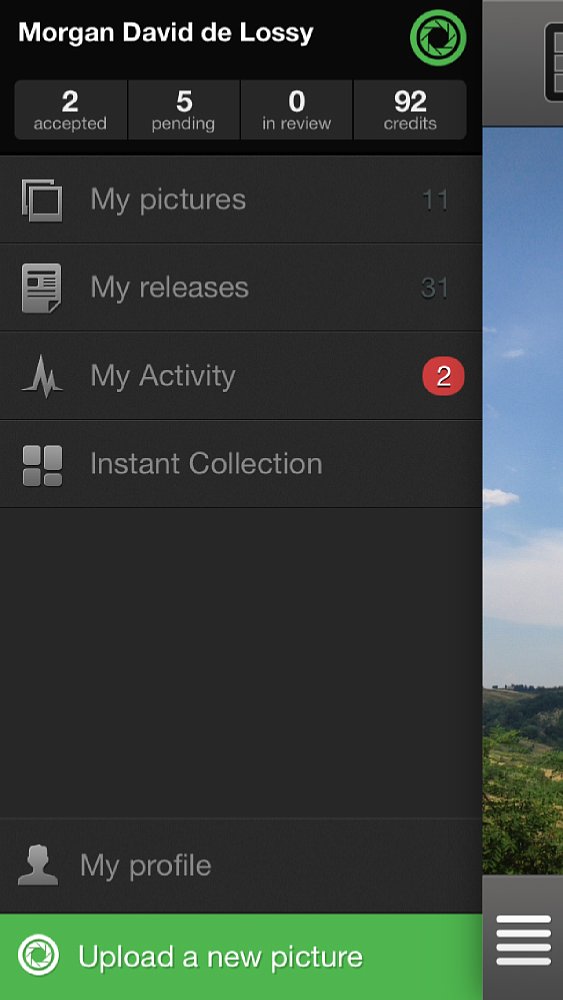Select the 0 in review stat box
Viewport: 563px width, 1000px height.
click(296, 110)
